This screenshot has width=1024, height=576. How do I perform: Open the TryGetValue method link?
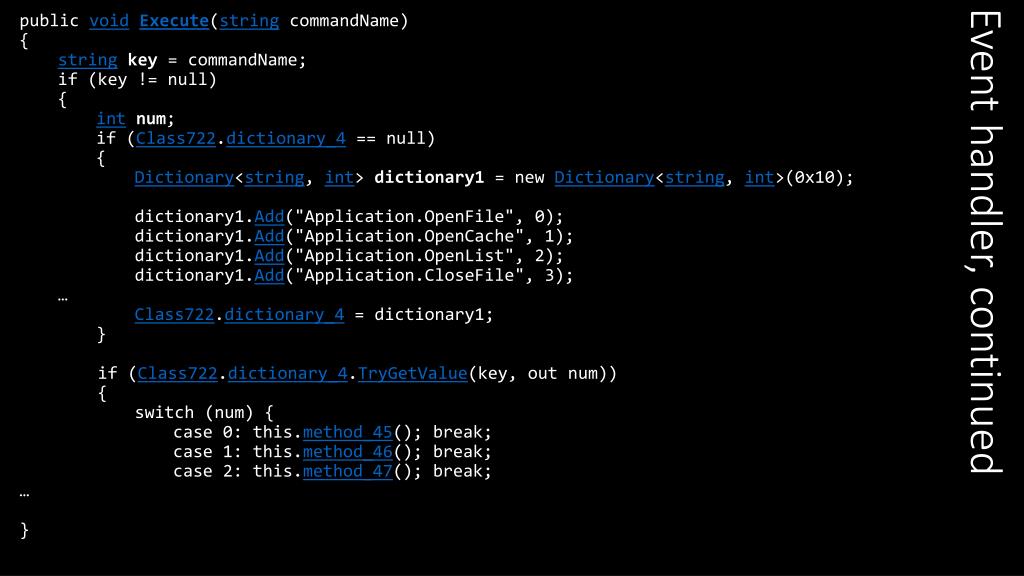click(412, 374)
